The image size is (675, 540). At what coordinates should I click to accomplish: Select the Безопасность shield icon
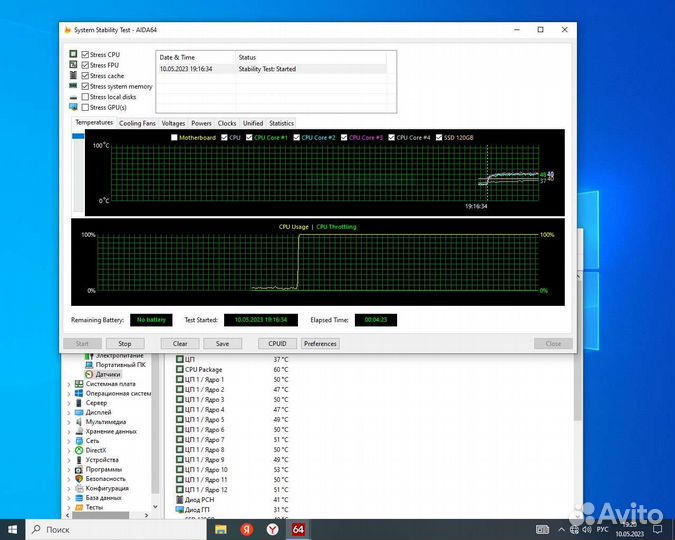point(79,478)
